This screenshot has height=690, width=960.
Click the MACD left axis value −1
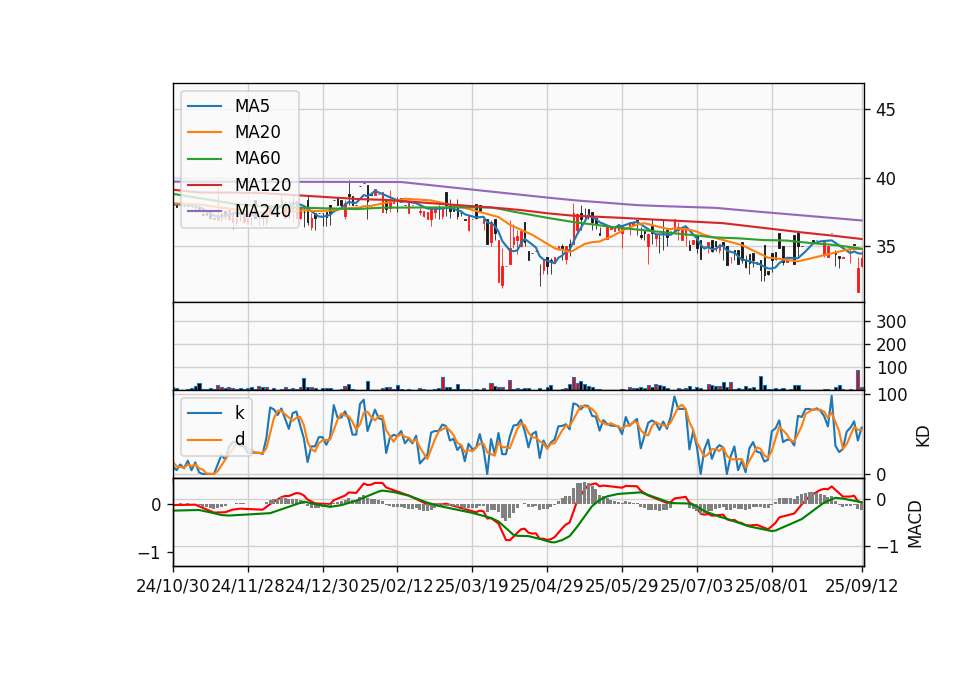click(x=150, y=553)
